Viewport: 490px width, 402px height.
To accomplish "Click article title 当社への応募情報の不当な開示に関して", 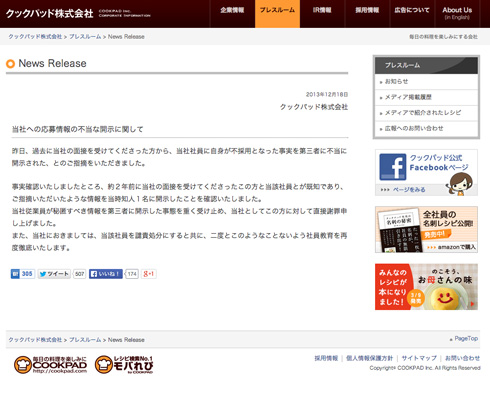I will click(78, 129).
